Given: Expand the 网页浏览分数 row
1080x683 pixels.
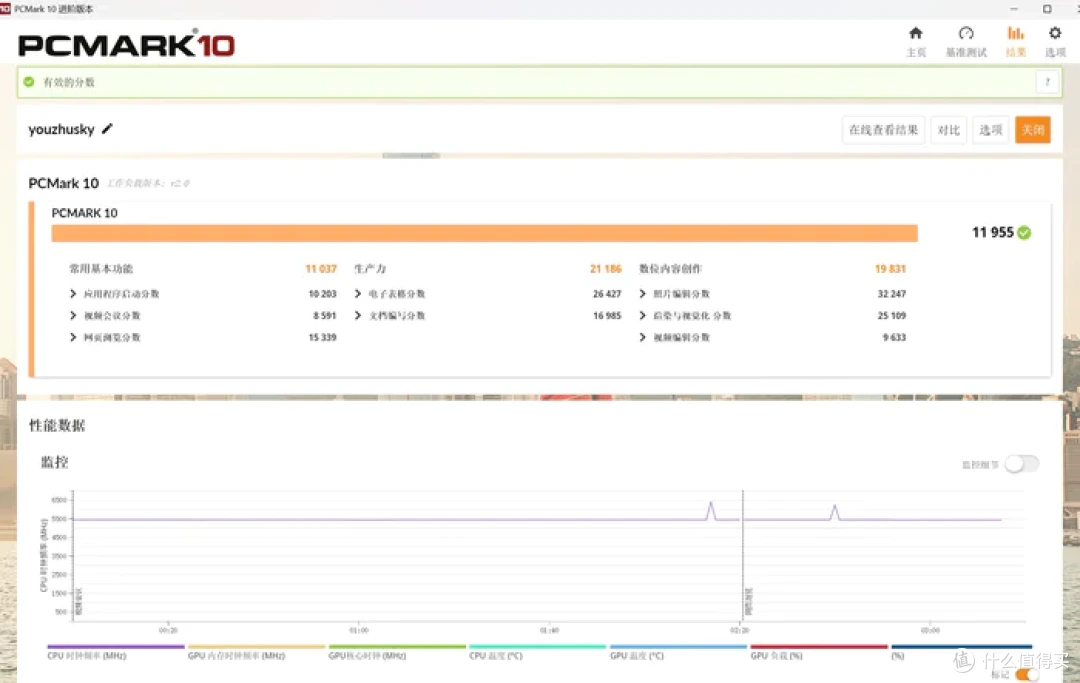Looking at the screenshot, I should coord(73,337).
